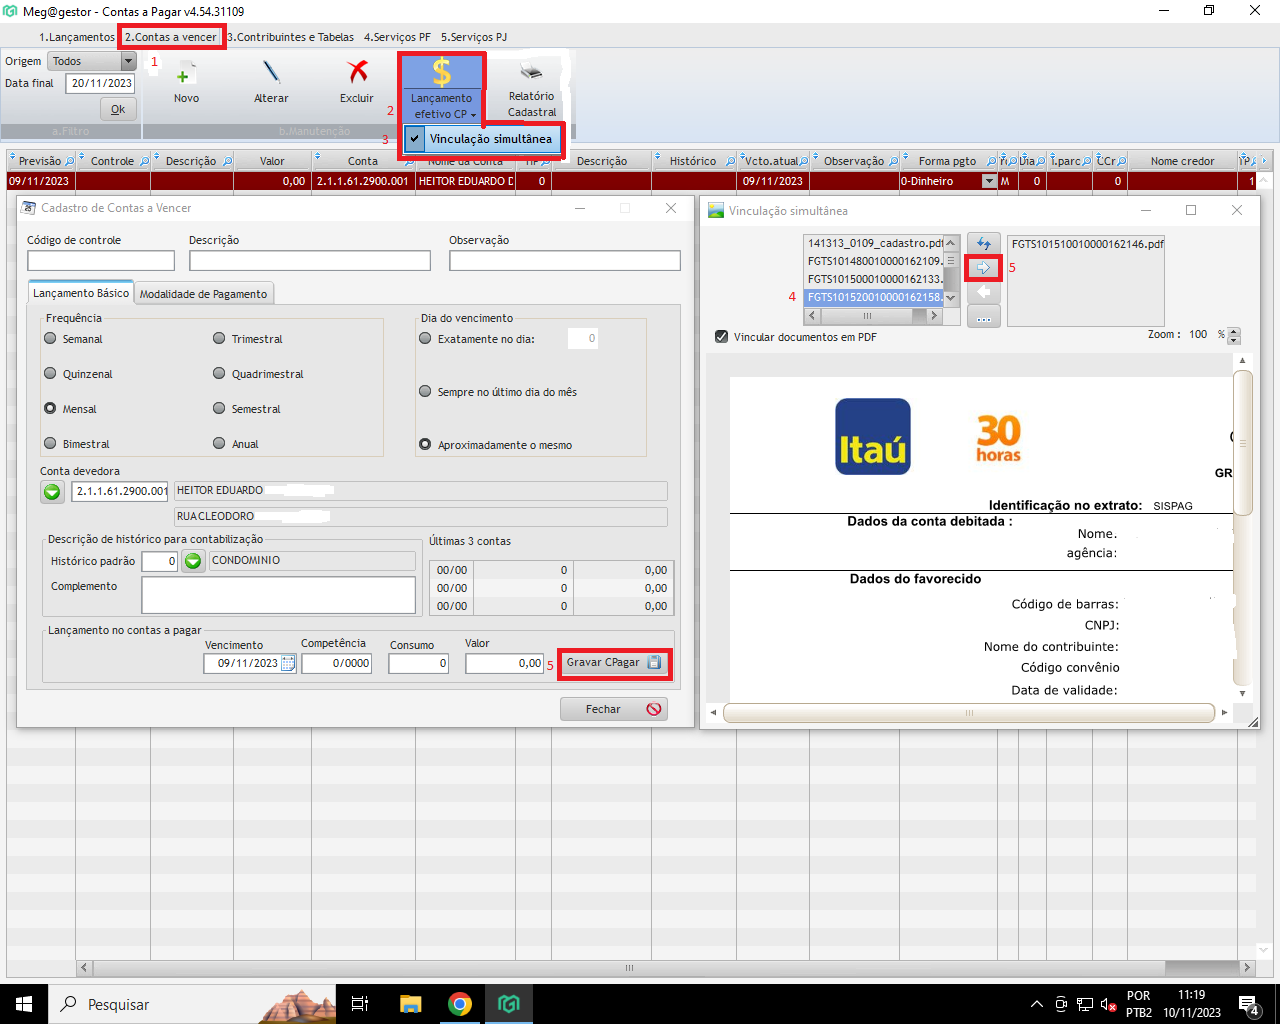Image resolution: width=1280 pixels, height=1024 pixels.
Task: Click green lookup button beside Conta devedora
Action: [x=52, y=492]
